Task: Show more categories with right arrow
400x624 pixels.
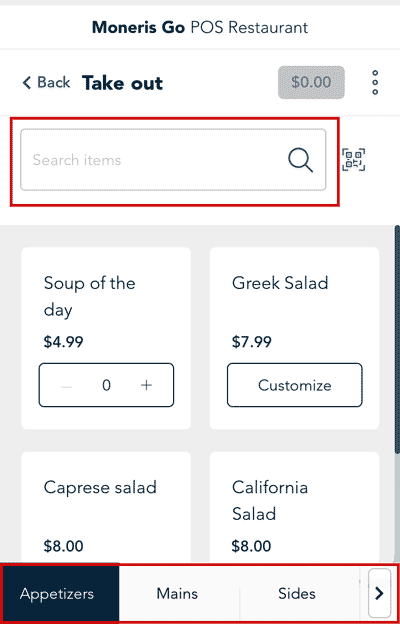Action: [x=380, y=593]
